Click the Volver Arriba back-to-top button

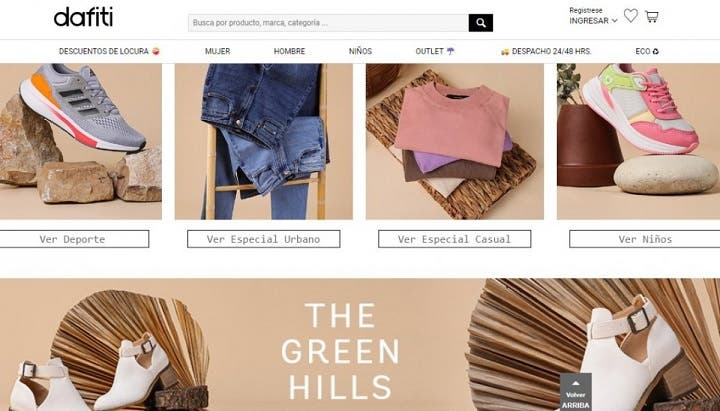pyautogui.click(x=575, y=392)
